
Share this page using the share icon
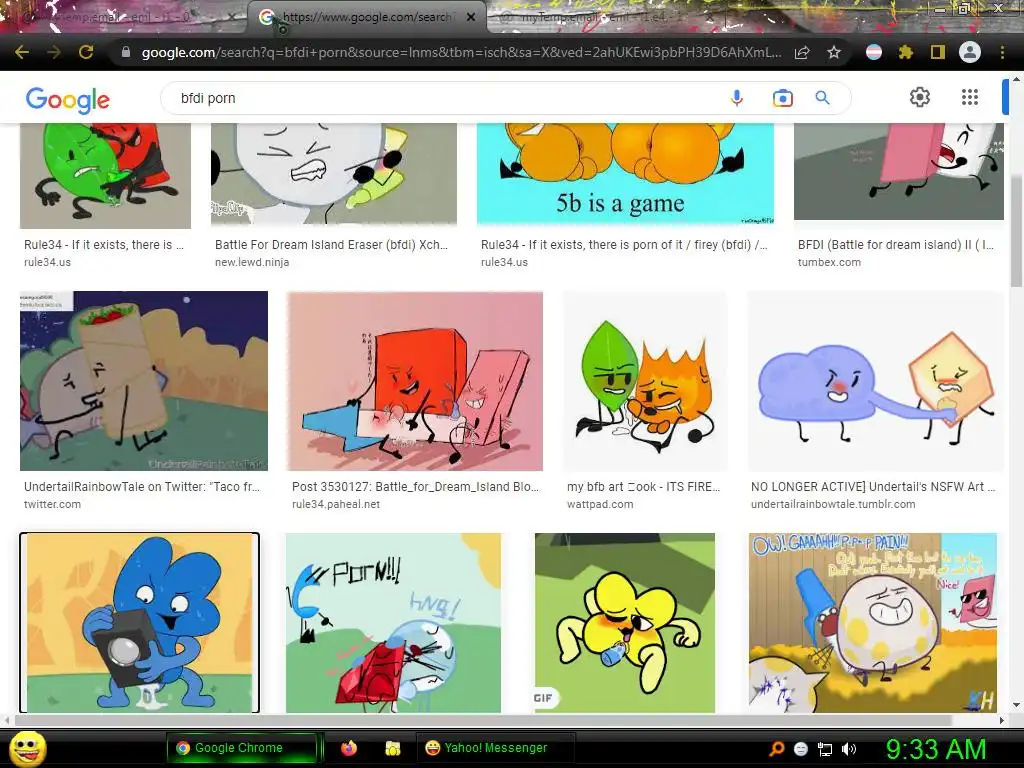(802, 52)
